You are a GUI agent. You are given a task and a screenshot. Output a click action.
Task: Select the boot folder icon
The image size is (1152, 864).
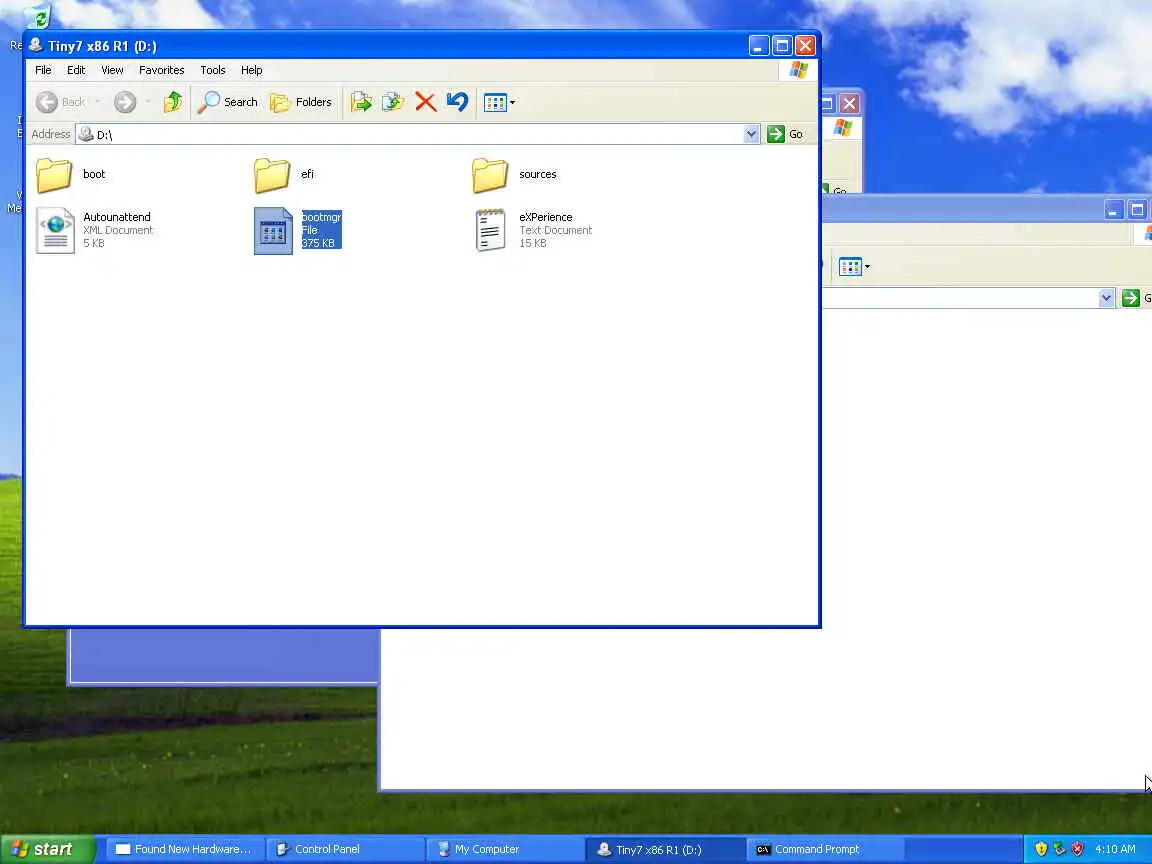pos(54,175)
